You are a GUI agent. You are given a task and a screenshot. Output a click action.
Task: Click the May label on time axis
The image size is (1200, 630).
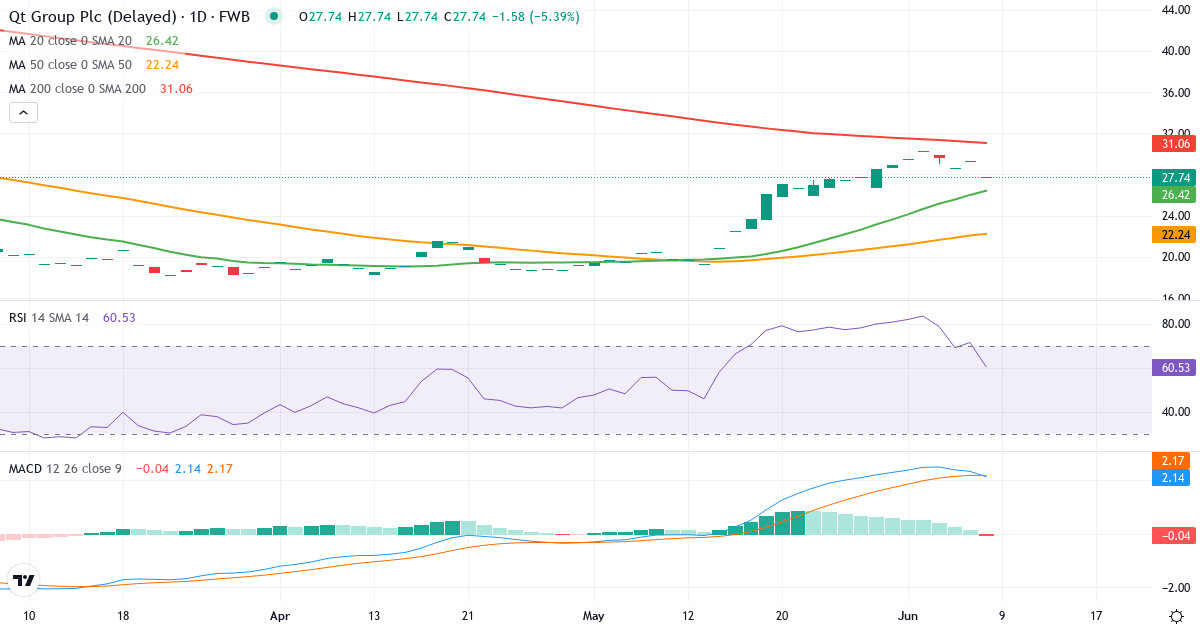coord(594,616)
